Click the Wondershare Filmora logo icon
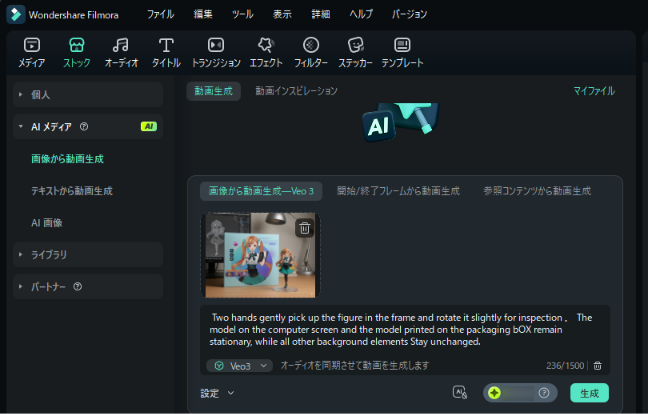This screenshot has width=648, height=414. tap(16, 14)
